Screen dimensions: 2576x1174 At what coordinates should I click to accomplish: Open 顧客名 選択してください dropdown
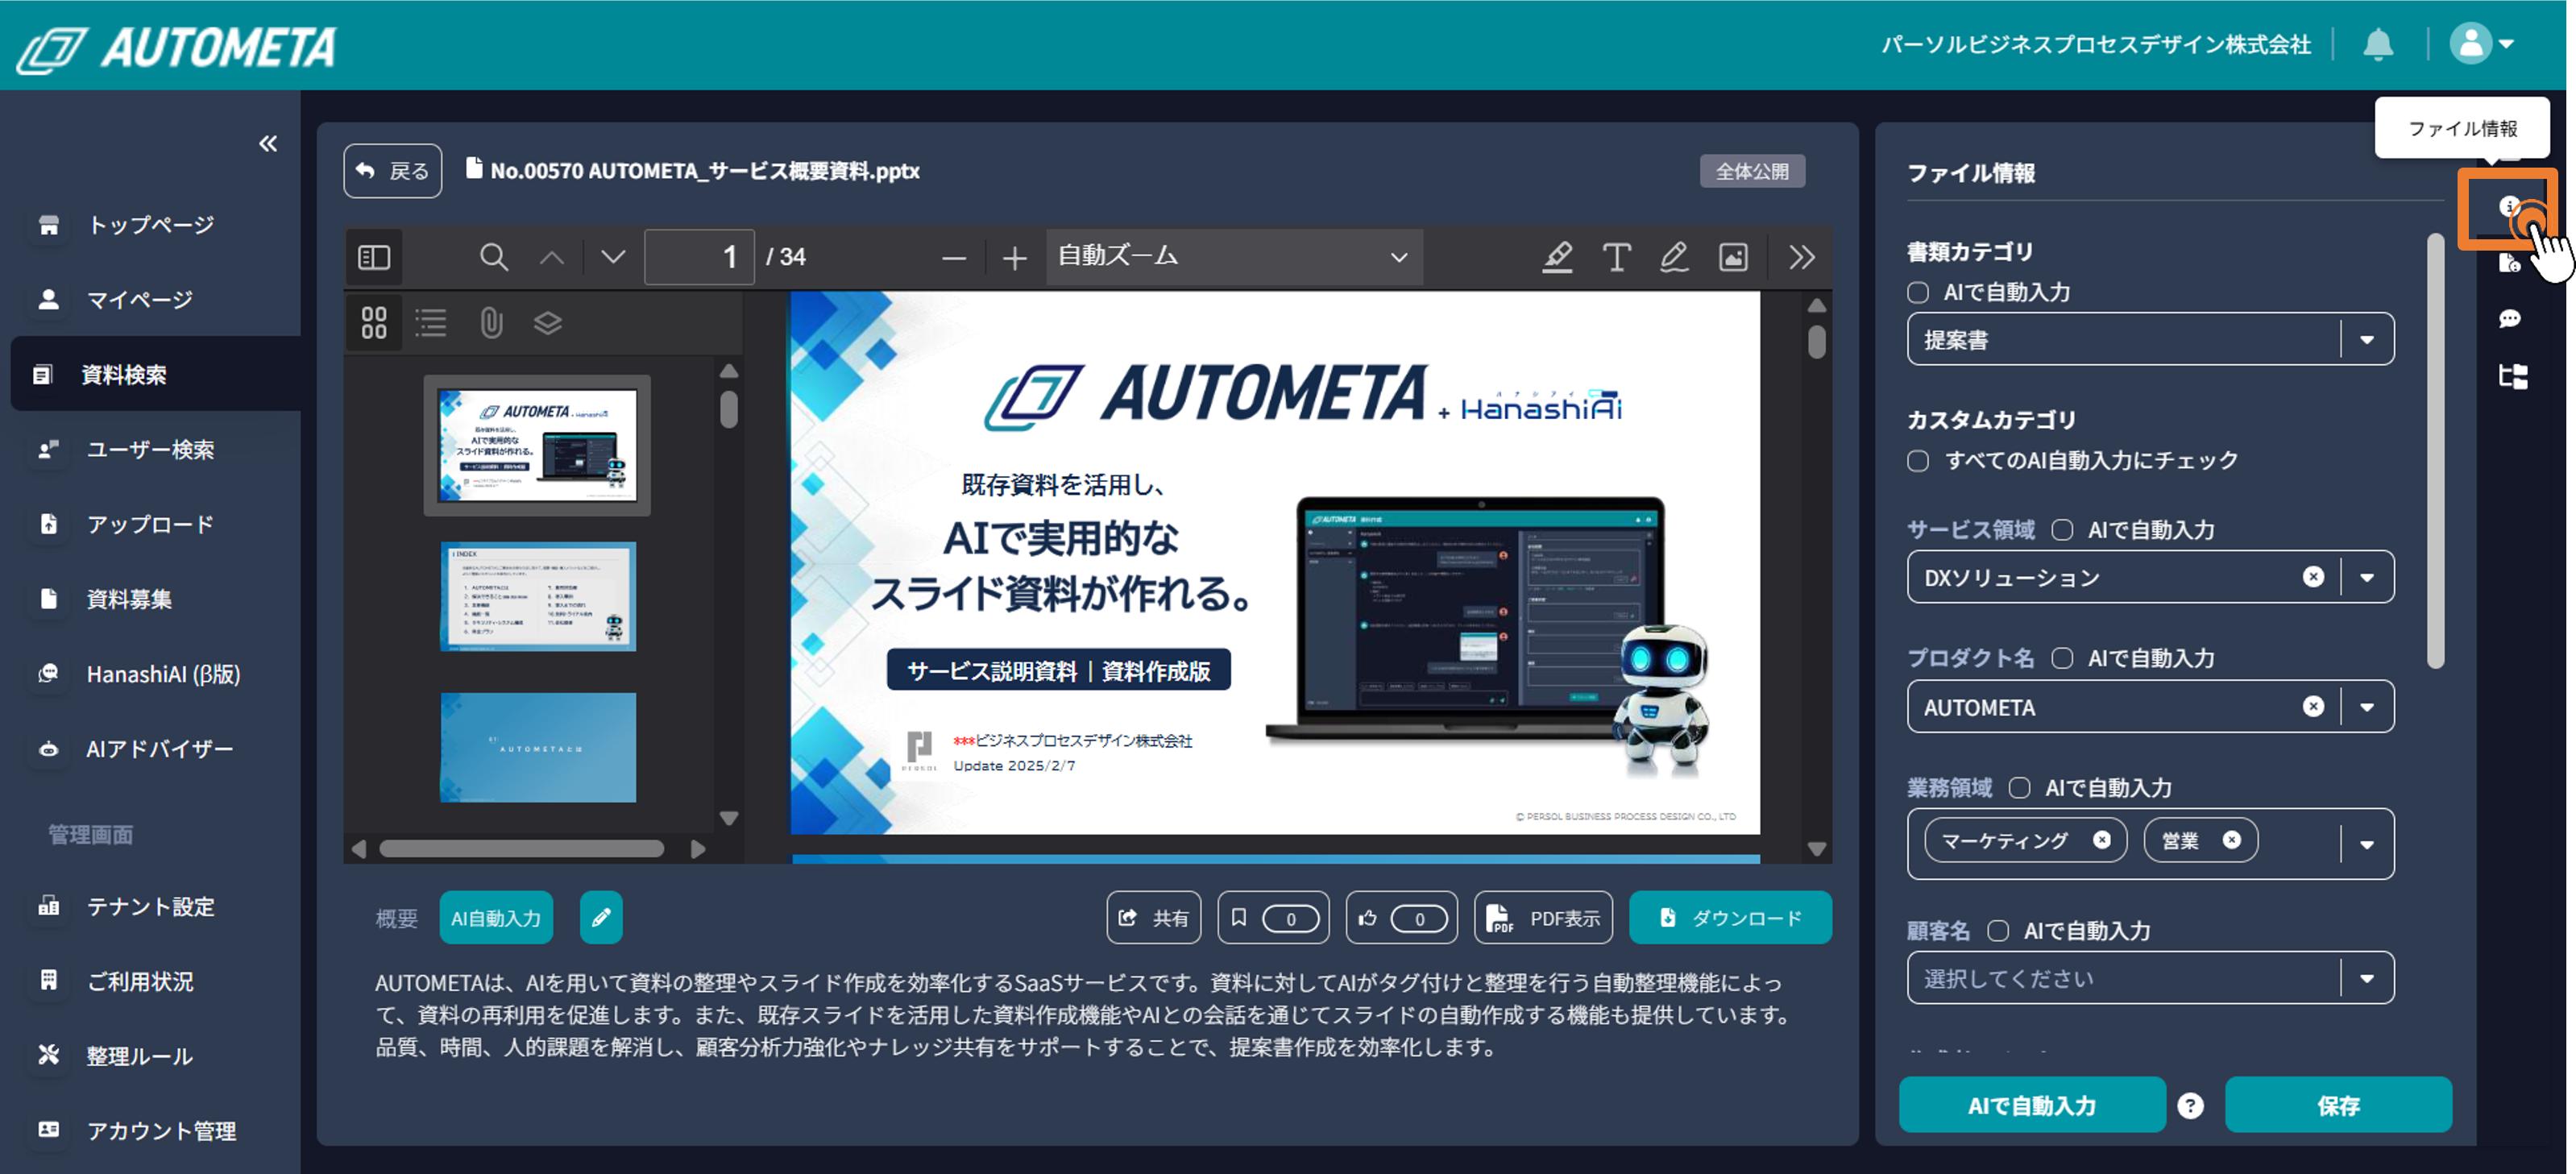tap(2150, 978)
